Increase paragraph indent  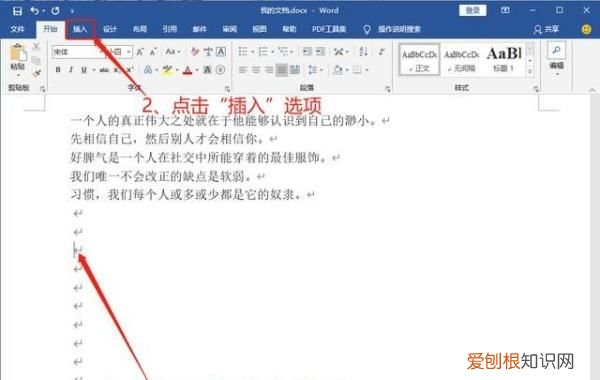(320, 51)
